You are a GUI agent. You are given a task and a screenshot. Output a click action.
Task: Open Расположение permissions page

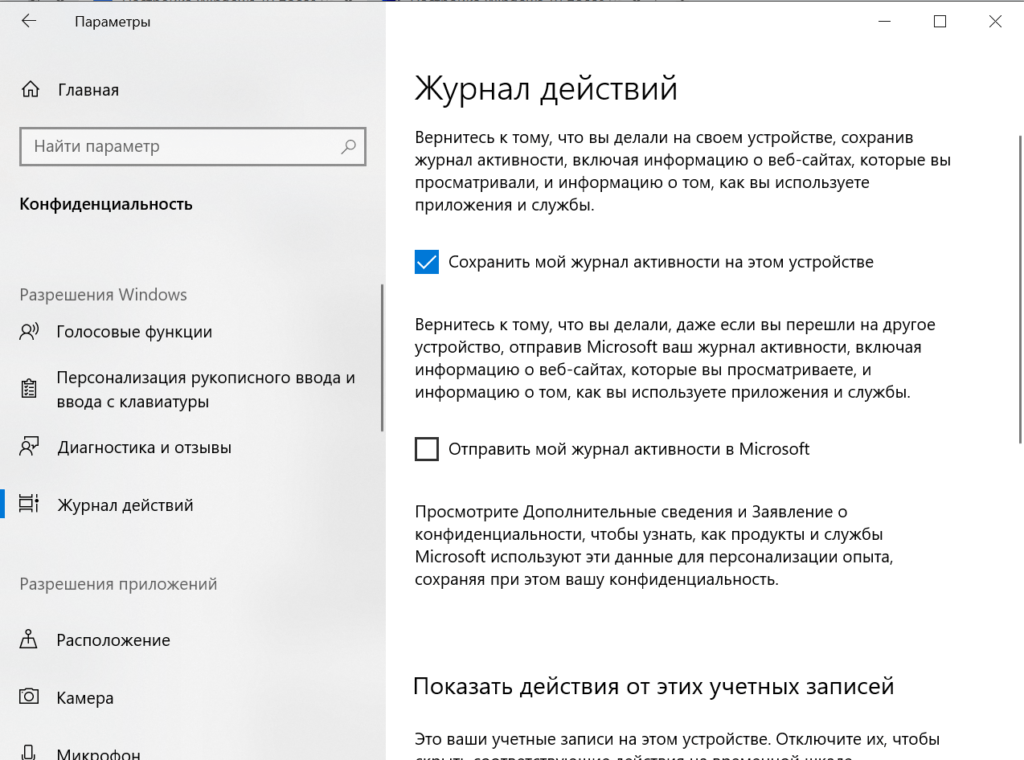pos(113,640)
